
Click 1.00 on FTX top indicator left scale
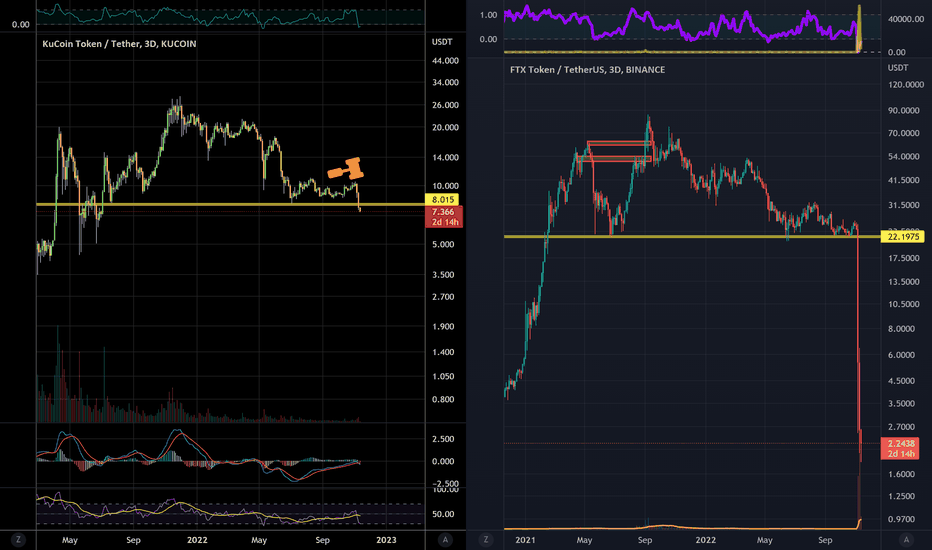(488, 15)
